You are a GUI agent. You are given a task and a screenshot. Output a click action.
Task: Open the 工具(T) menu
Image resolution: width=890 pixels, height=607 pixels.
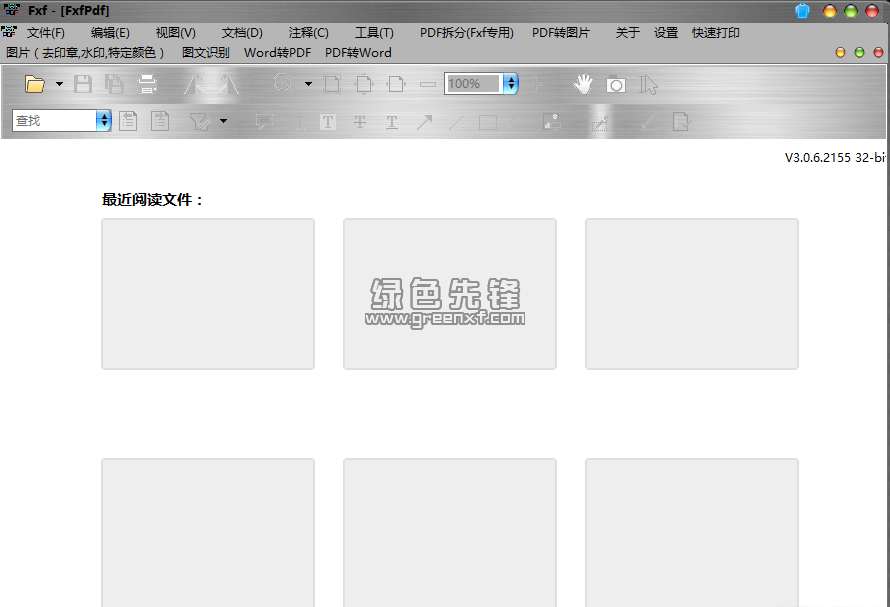click(x=374, y=33)
